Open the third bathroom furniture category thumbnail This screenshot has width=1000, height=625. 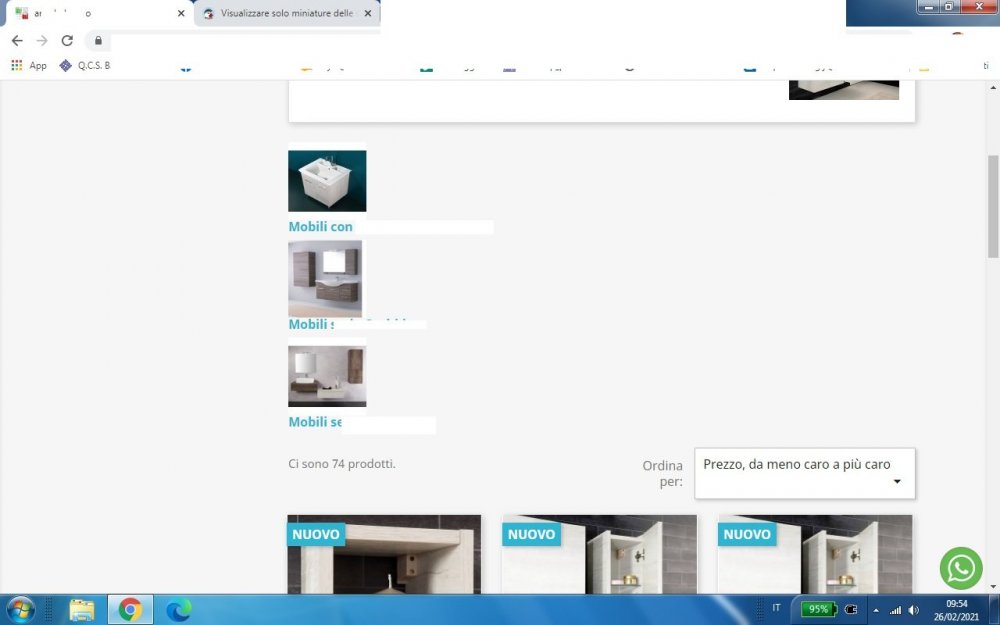(x=327, y=376)
